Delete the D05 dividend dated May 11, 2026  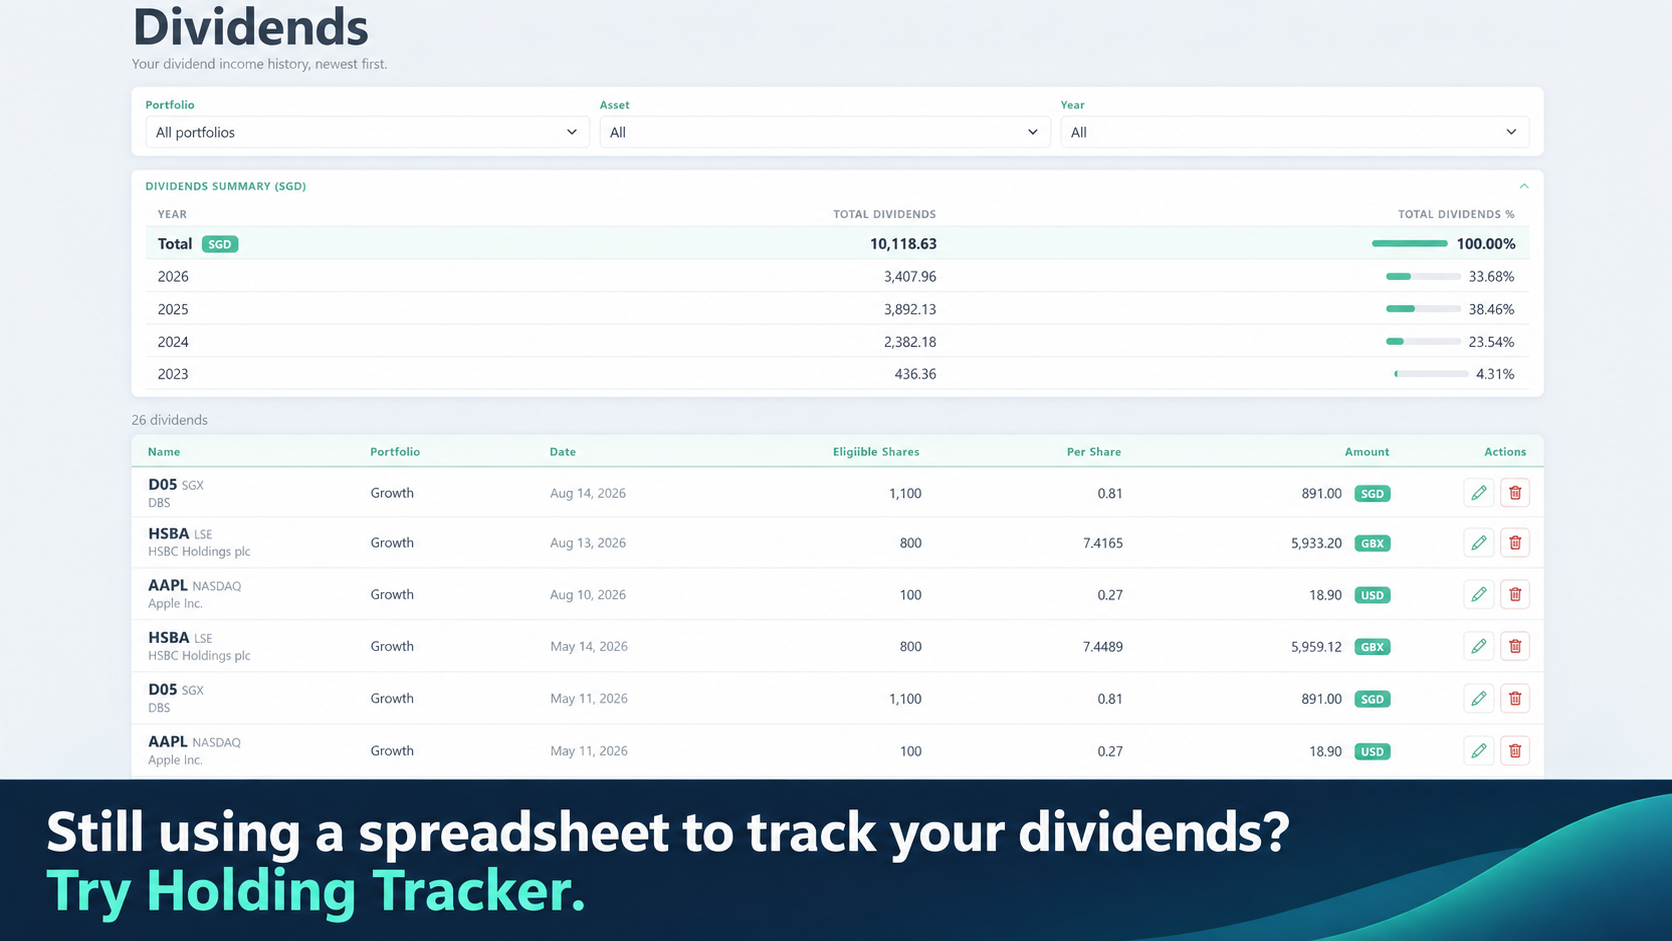(1515, 699)
